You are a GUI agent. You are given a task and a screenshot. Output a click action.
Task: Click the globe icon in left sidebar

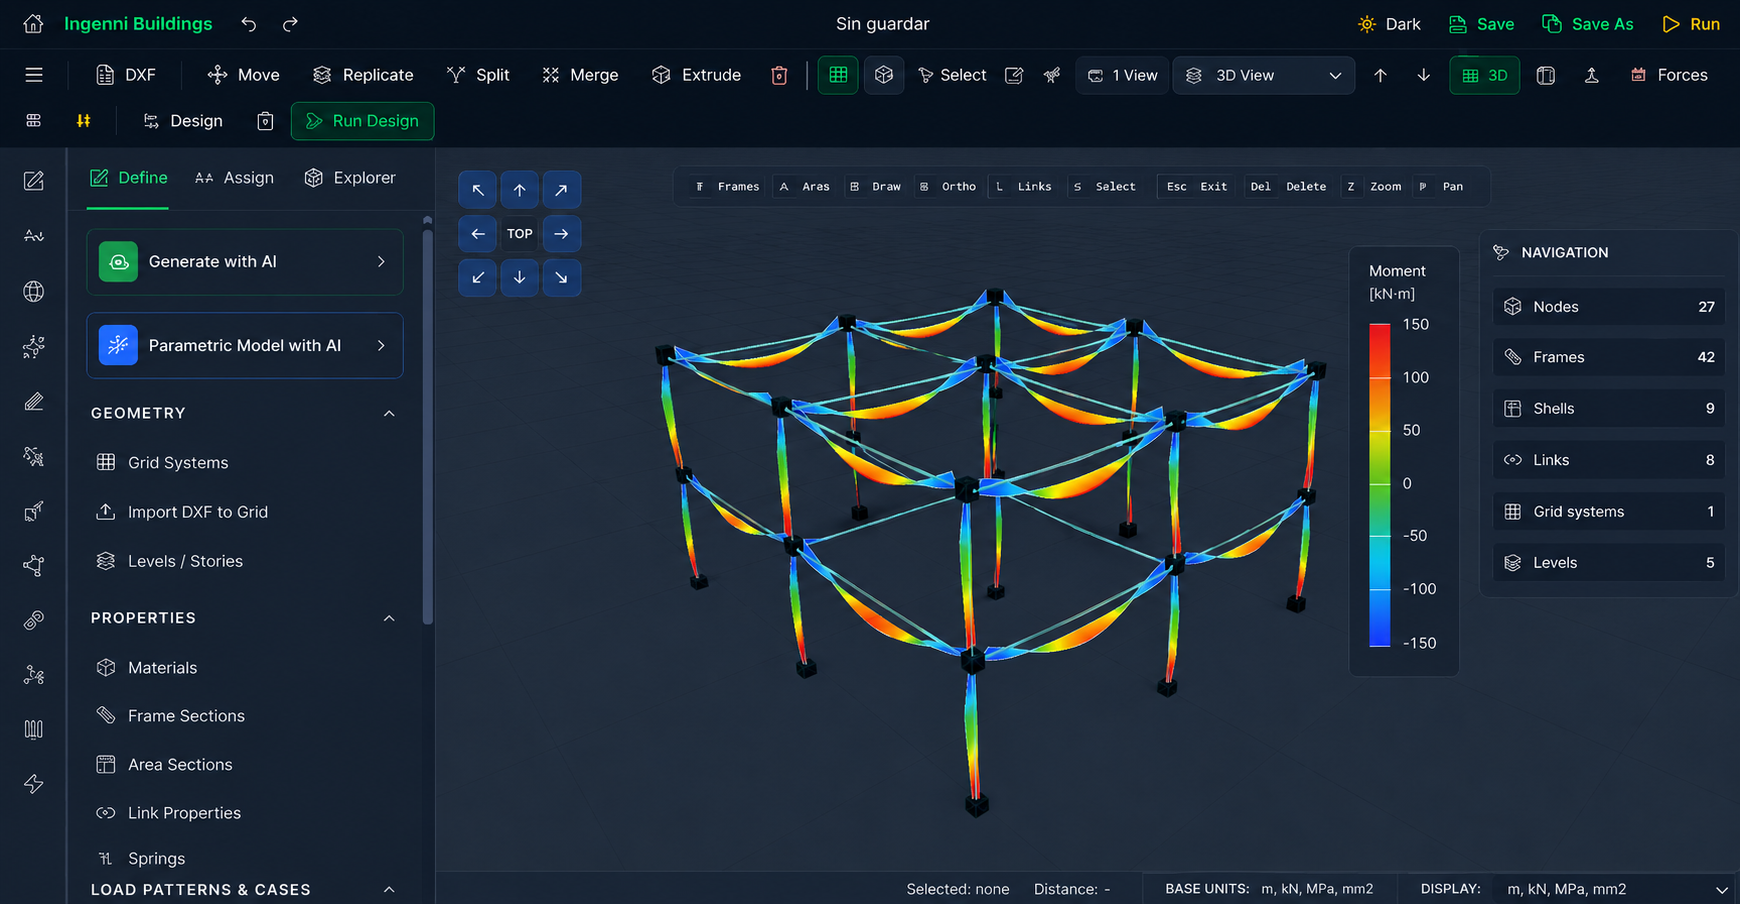pos(34,291)
